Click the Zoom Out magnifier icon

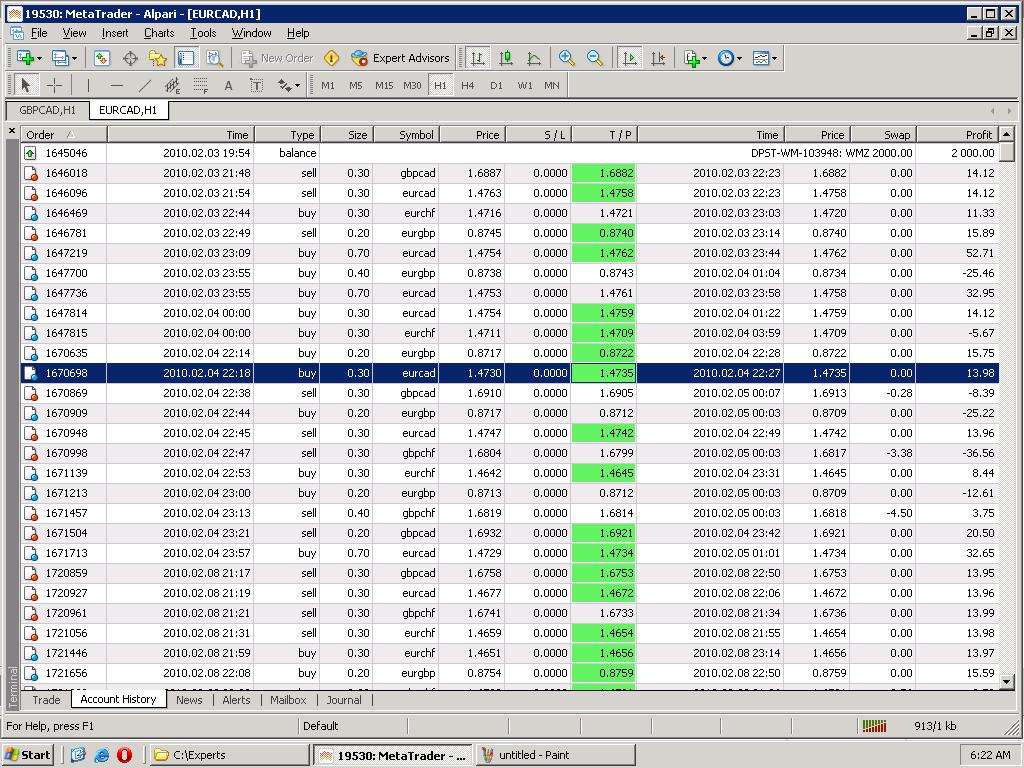(x=595, y=58)
